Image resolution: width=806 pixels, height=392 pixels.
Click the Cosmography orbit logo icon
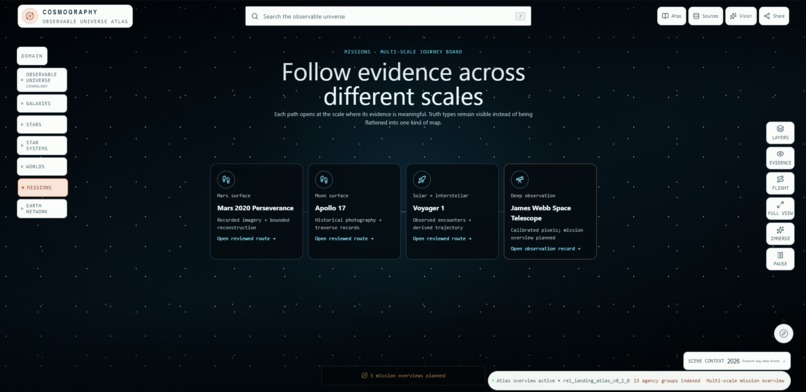pos(30,16)
